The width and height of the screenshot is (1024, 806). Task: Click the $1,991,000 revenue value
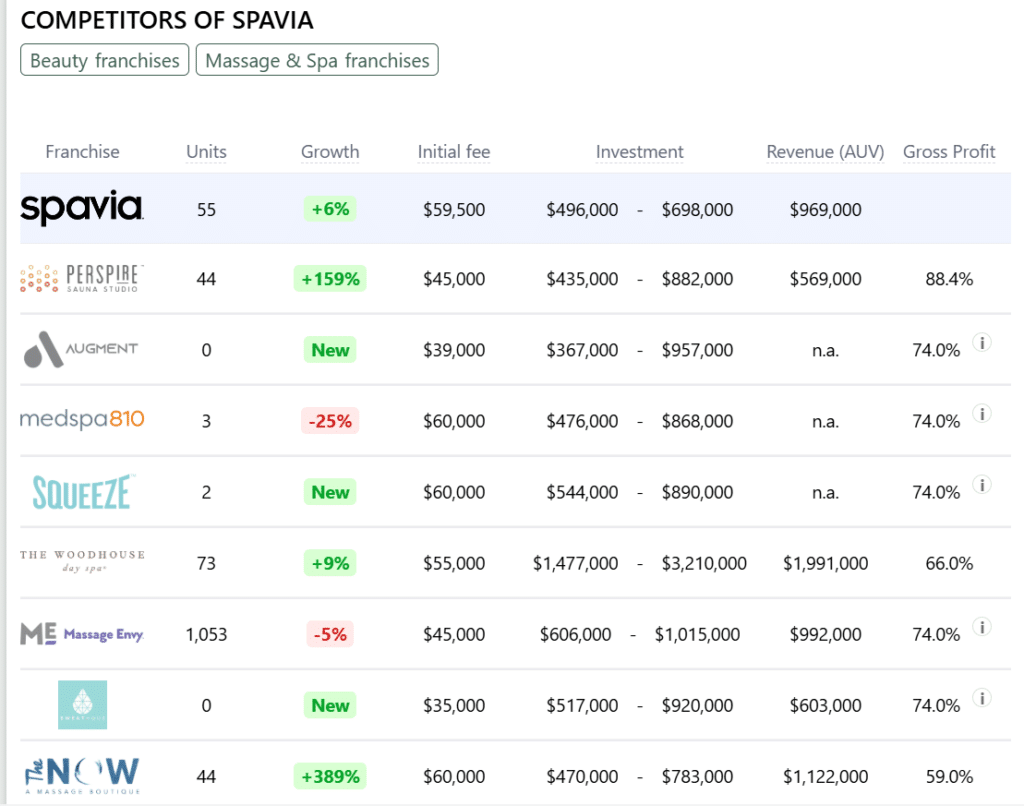tap(825, 564)
